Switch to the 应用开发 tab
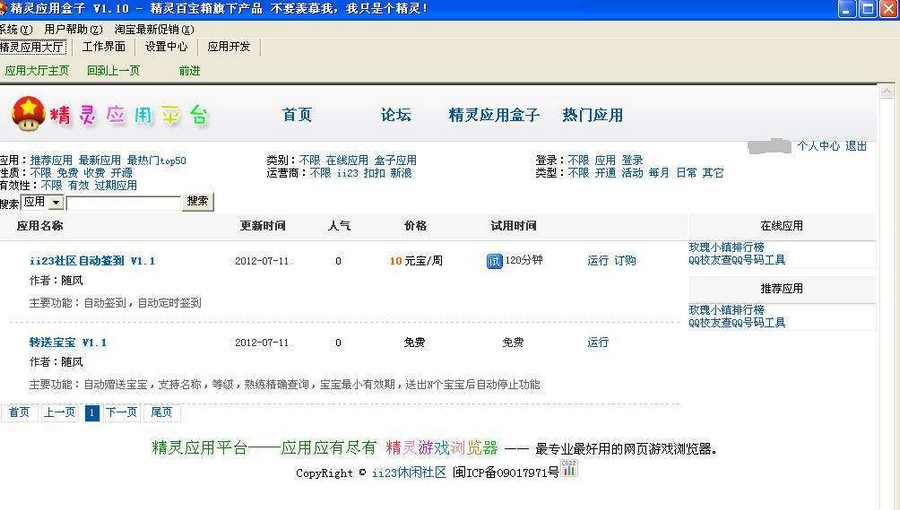900x510 pixels. 228,47
